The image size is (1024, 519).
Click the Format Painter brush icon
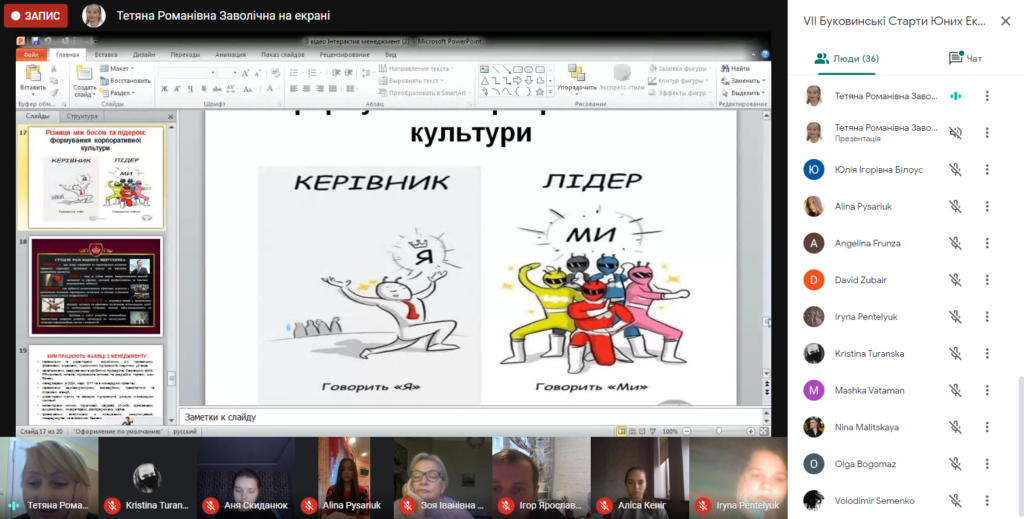[x=54, y=92]
